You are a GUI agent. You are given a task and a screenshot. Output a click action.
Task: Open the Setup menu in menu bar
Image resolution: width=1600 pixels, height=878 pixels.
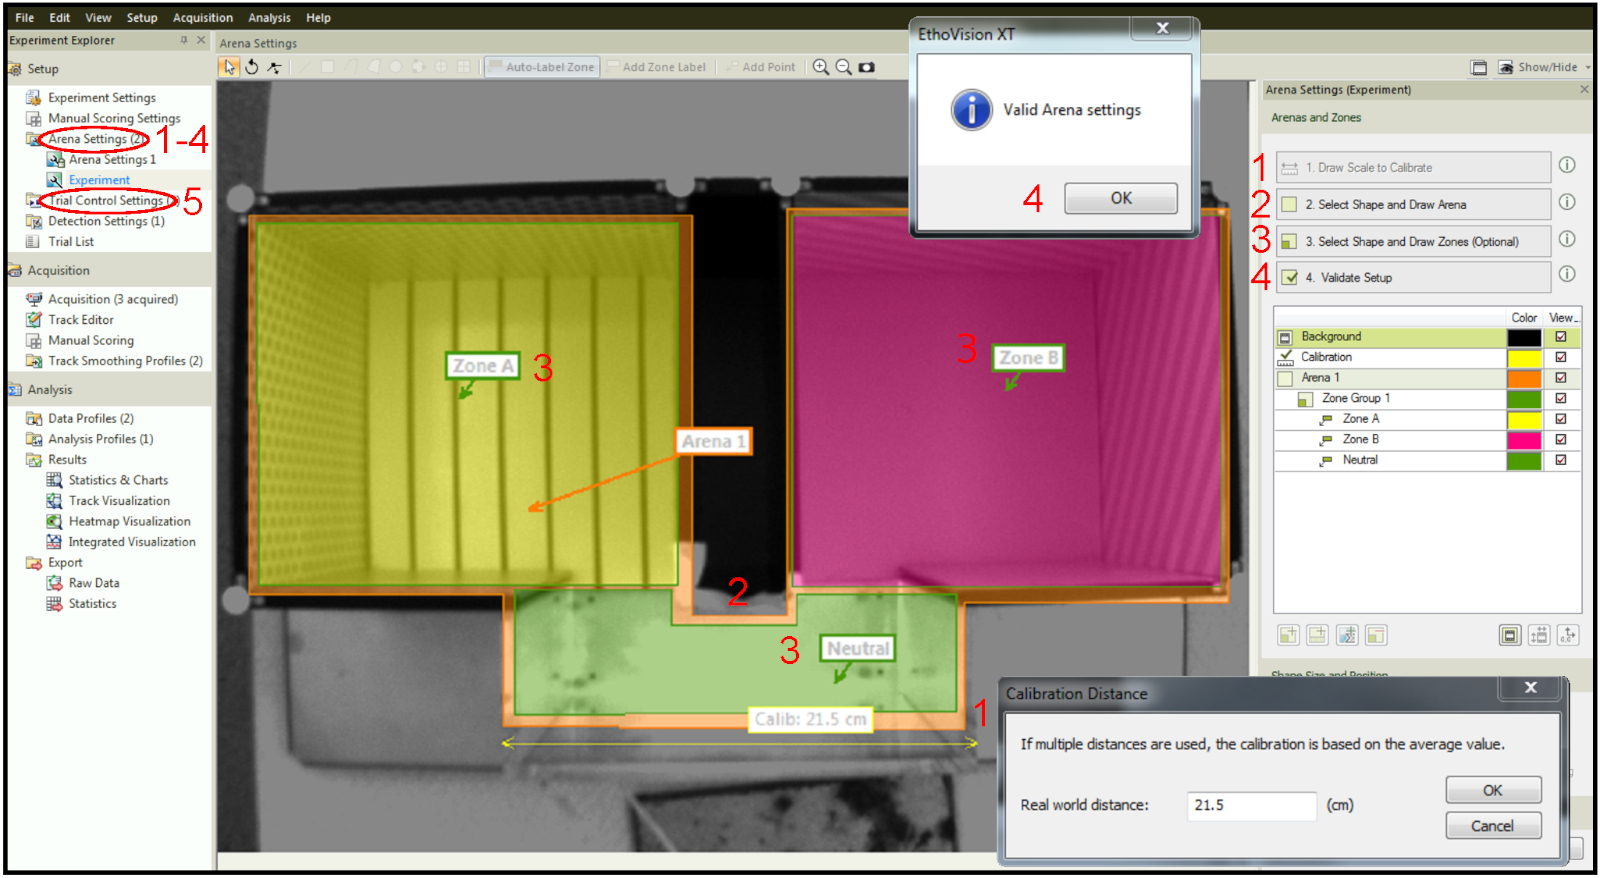coord(142,18)
